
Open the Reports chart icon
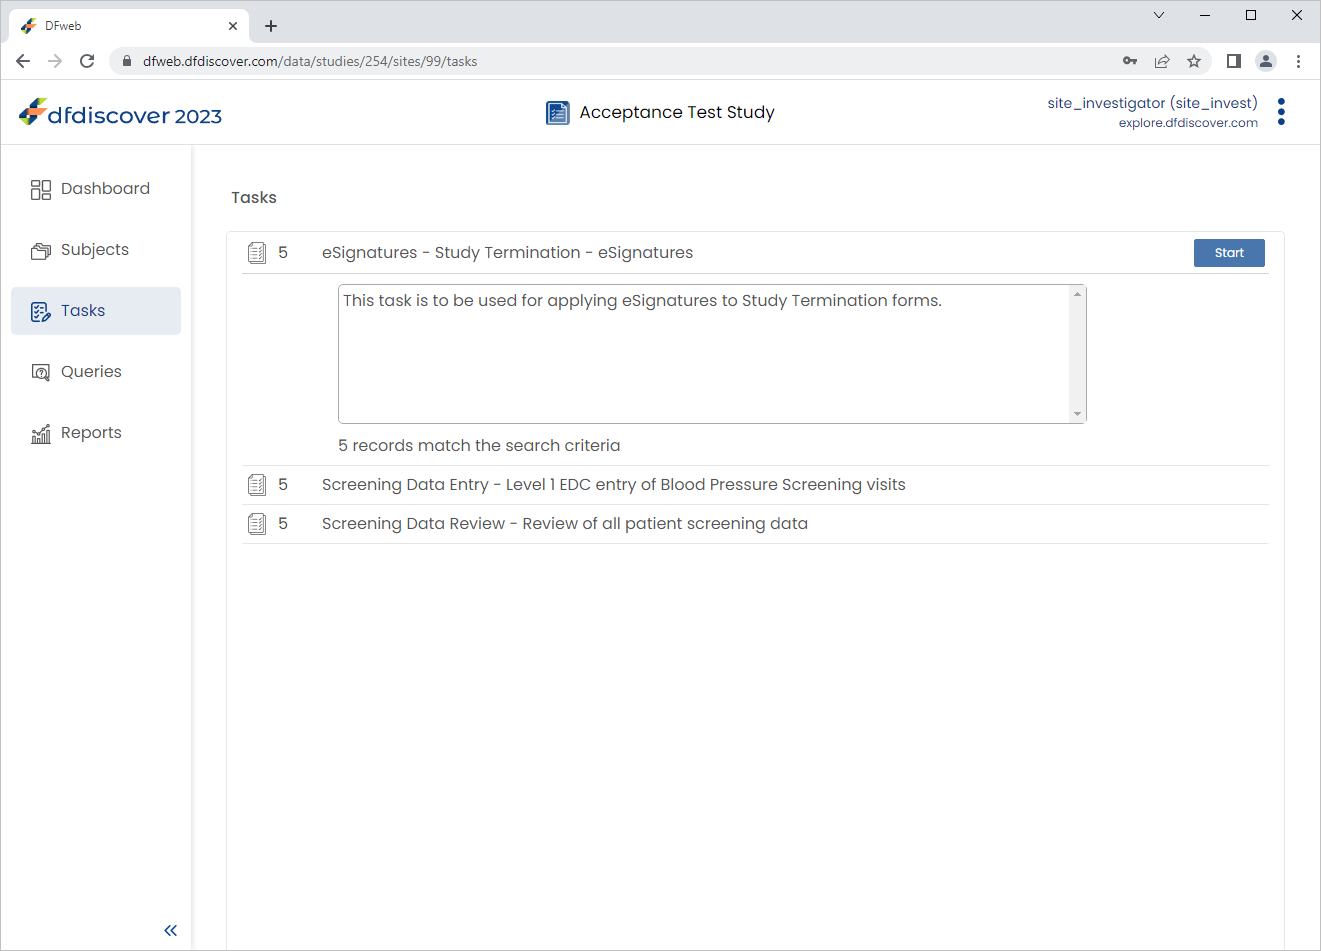pyautogui.click(x=40, y=433)
